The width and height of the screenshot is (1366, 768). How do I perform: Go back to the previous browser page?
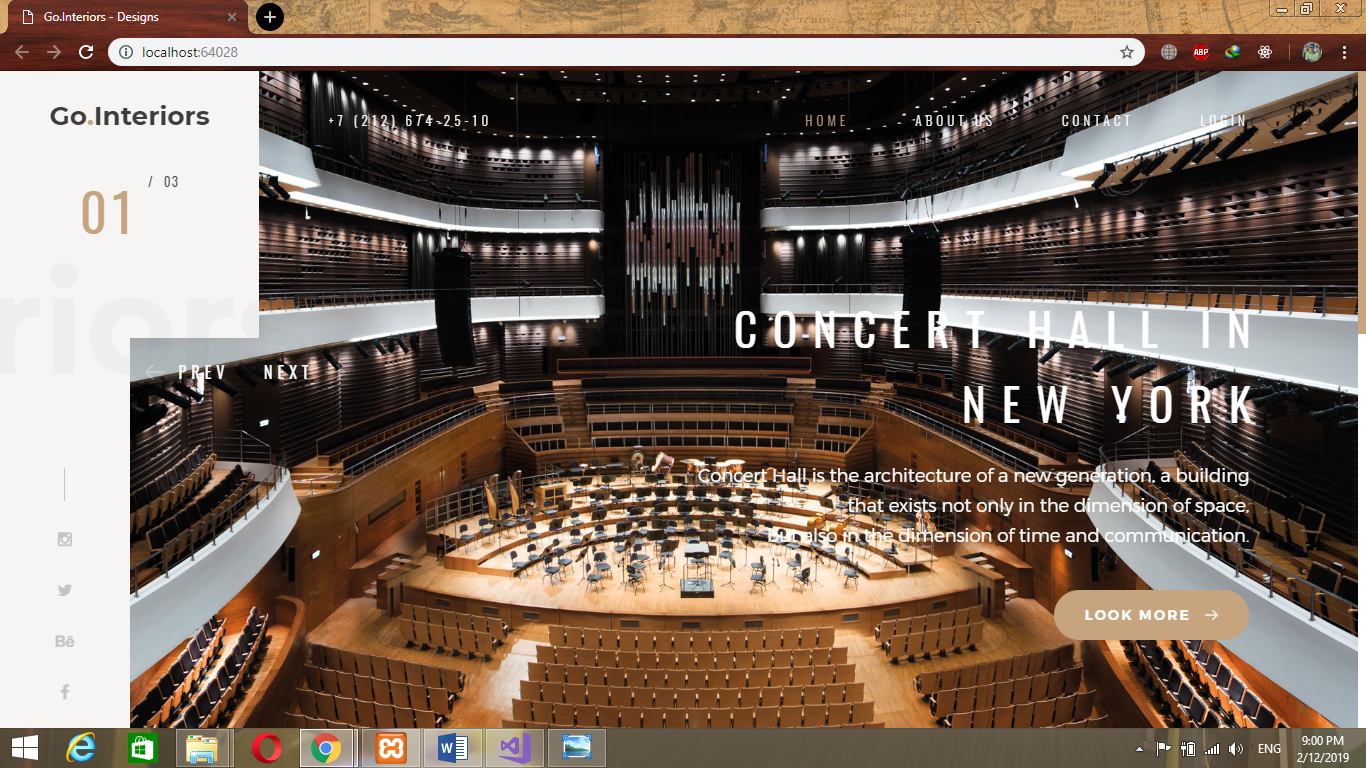[x=22, y=52]
